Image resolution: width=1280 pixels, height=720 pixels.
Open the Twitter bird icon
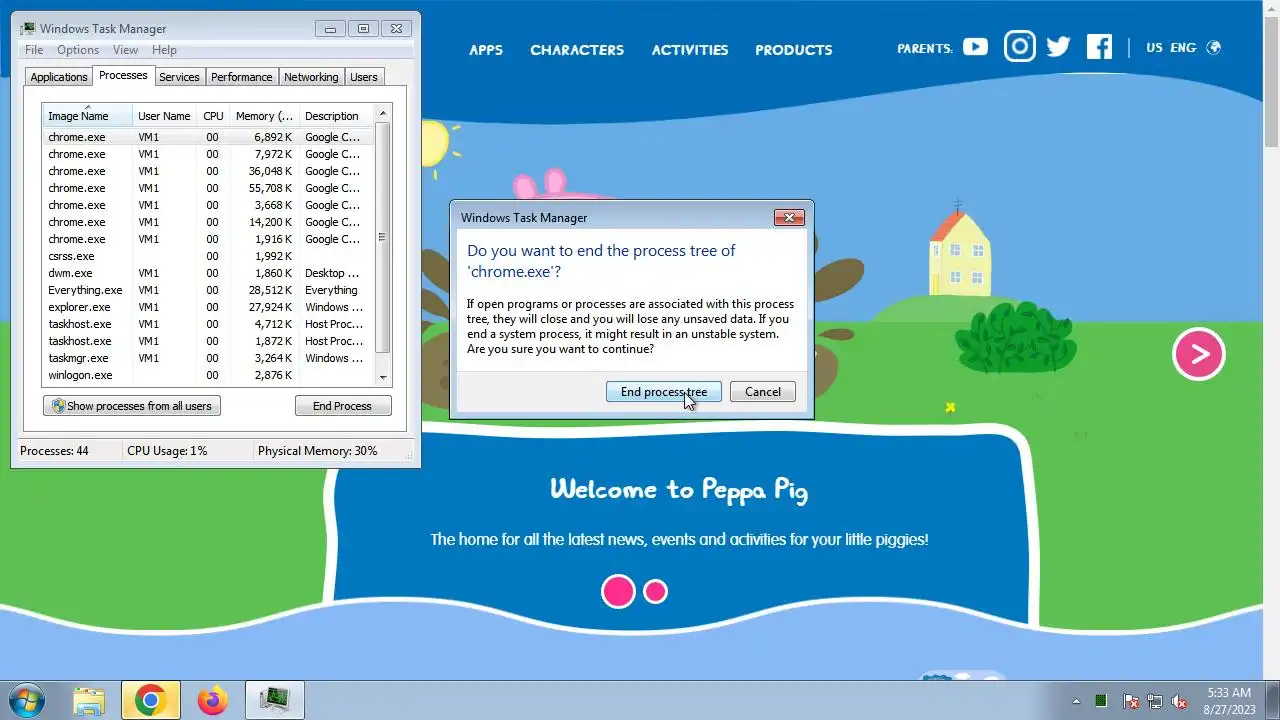1058,47
